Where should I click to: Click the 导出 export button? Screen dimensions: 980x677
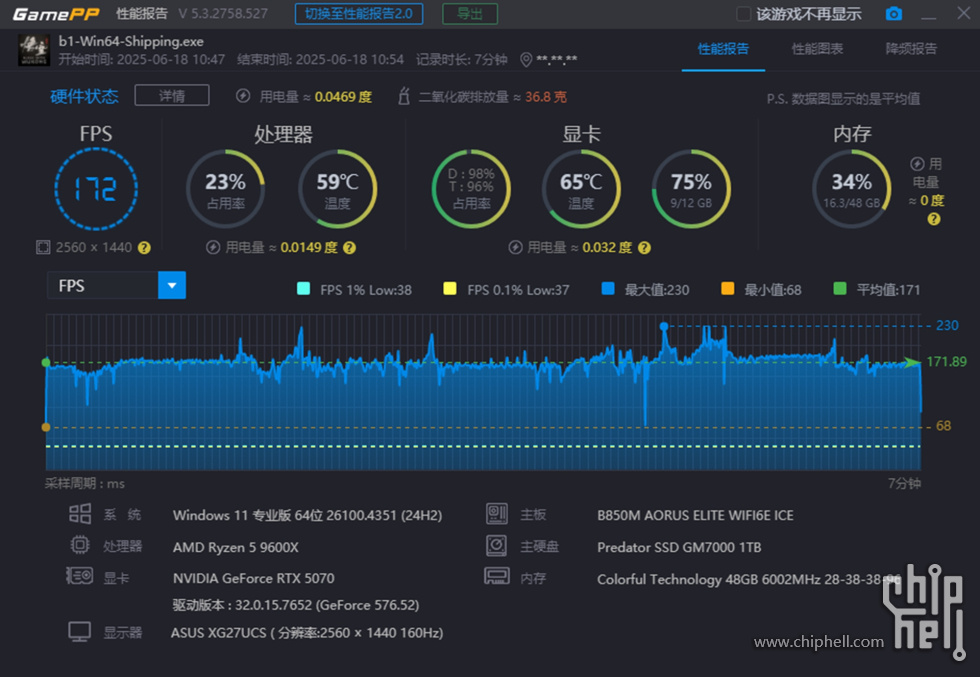[x=470, y=14]
